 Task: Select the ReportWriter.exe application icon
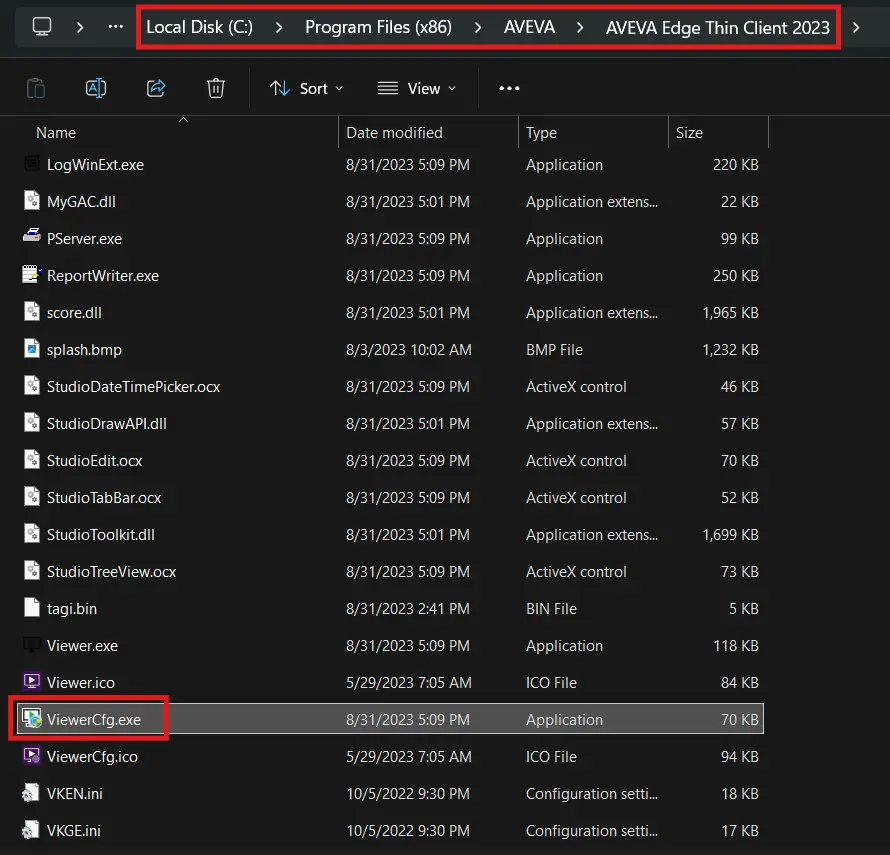30,275
